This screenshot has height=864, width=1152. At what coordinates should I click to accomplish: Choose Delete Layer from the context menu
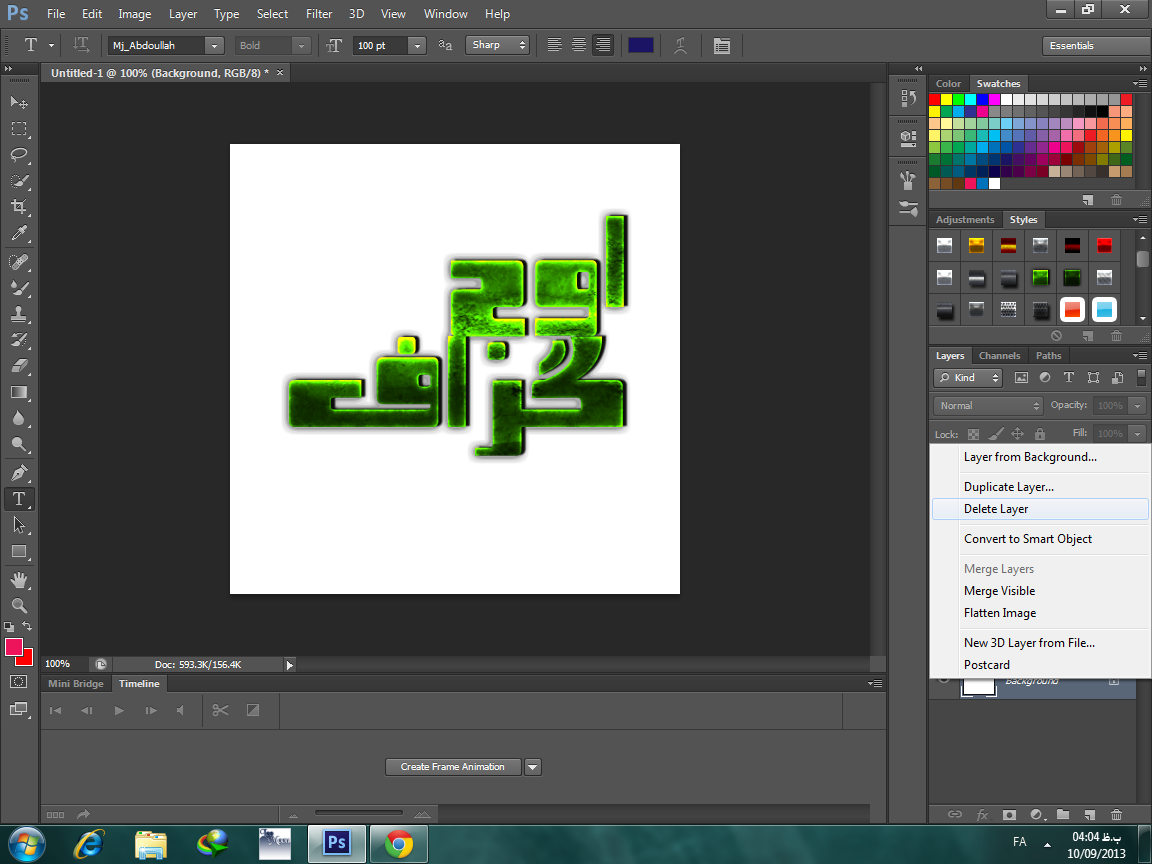(x=996, y=509)
